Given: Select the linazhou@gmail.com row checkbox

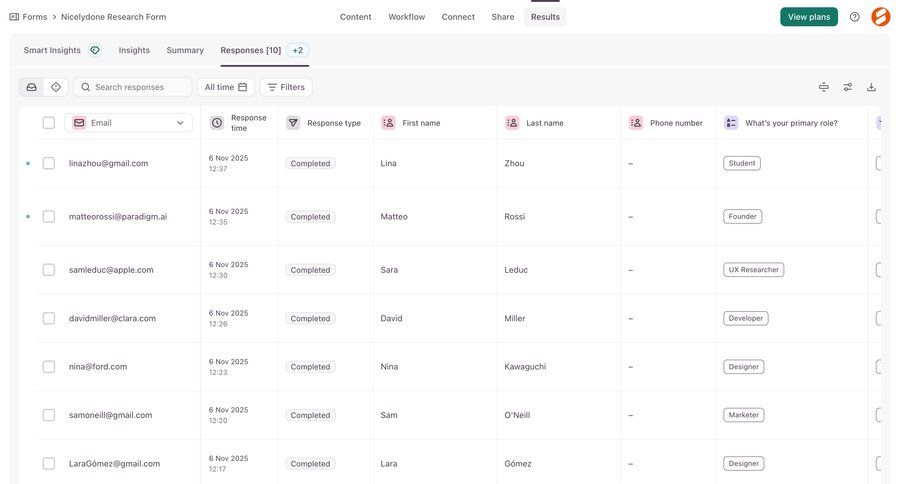Looking at the screenshot, I should pyautogui.click(x=49, y=164).
